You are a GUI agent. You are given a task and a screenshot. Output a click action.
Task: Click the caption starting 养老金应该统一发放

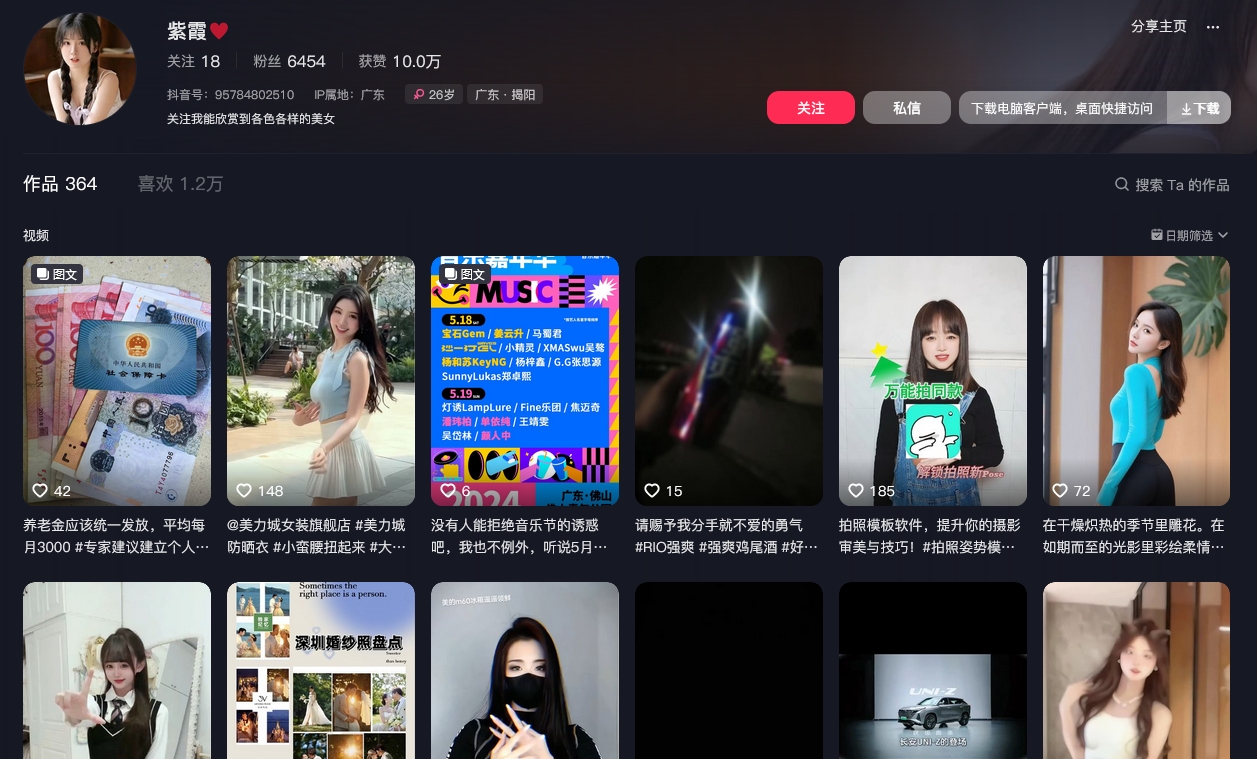pos(117,536)
